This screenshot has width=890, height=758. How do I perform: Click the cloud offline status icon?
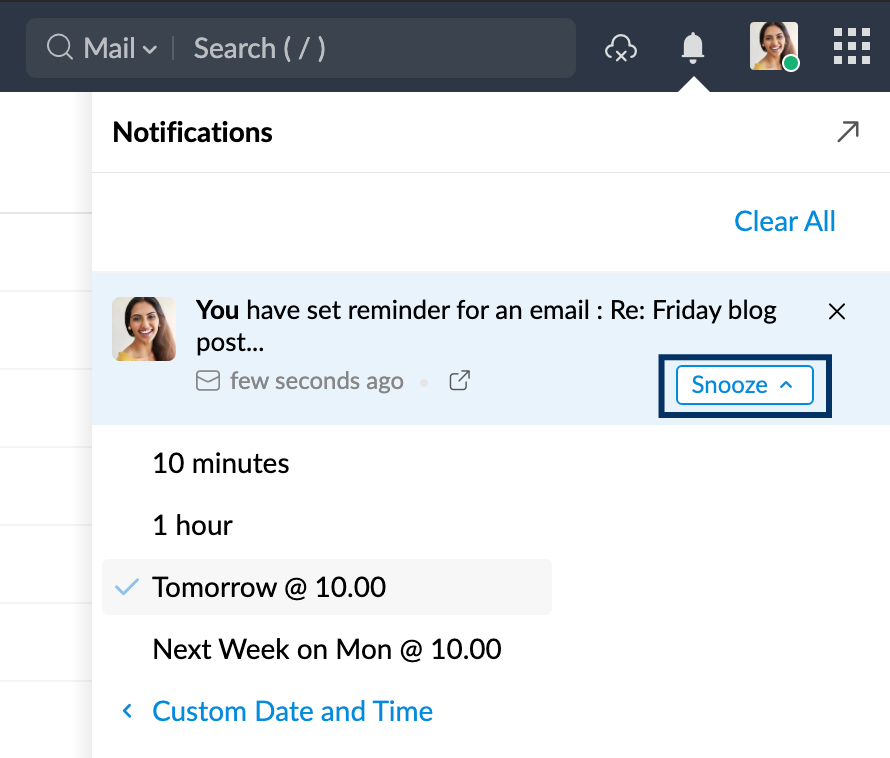(x=621, y=48)
